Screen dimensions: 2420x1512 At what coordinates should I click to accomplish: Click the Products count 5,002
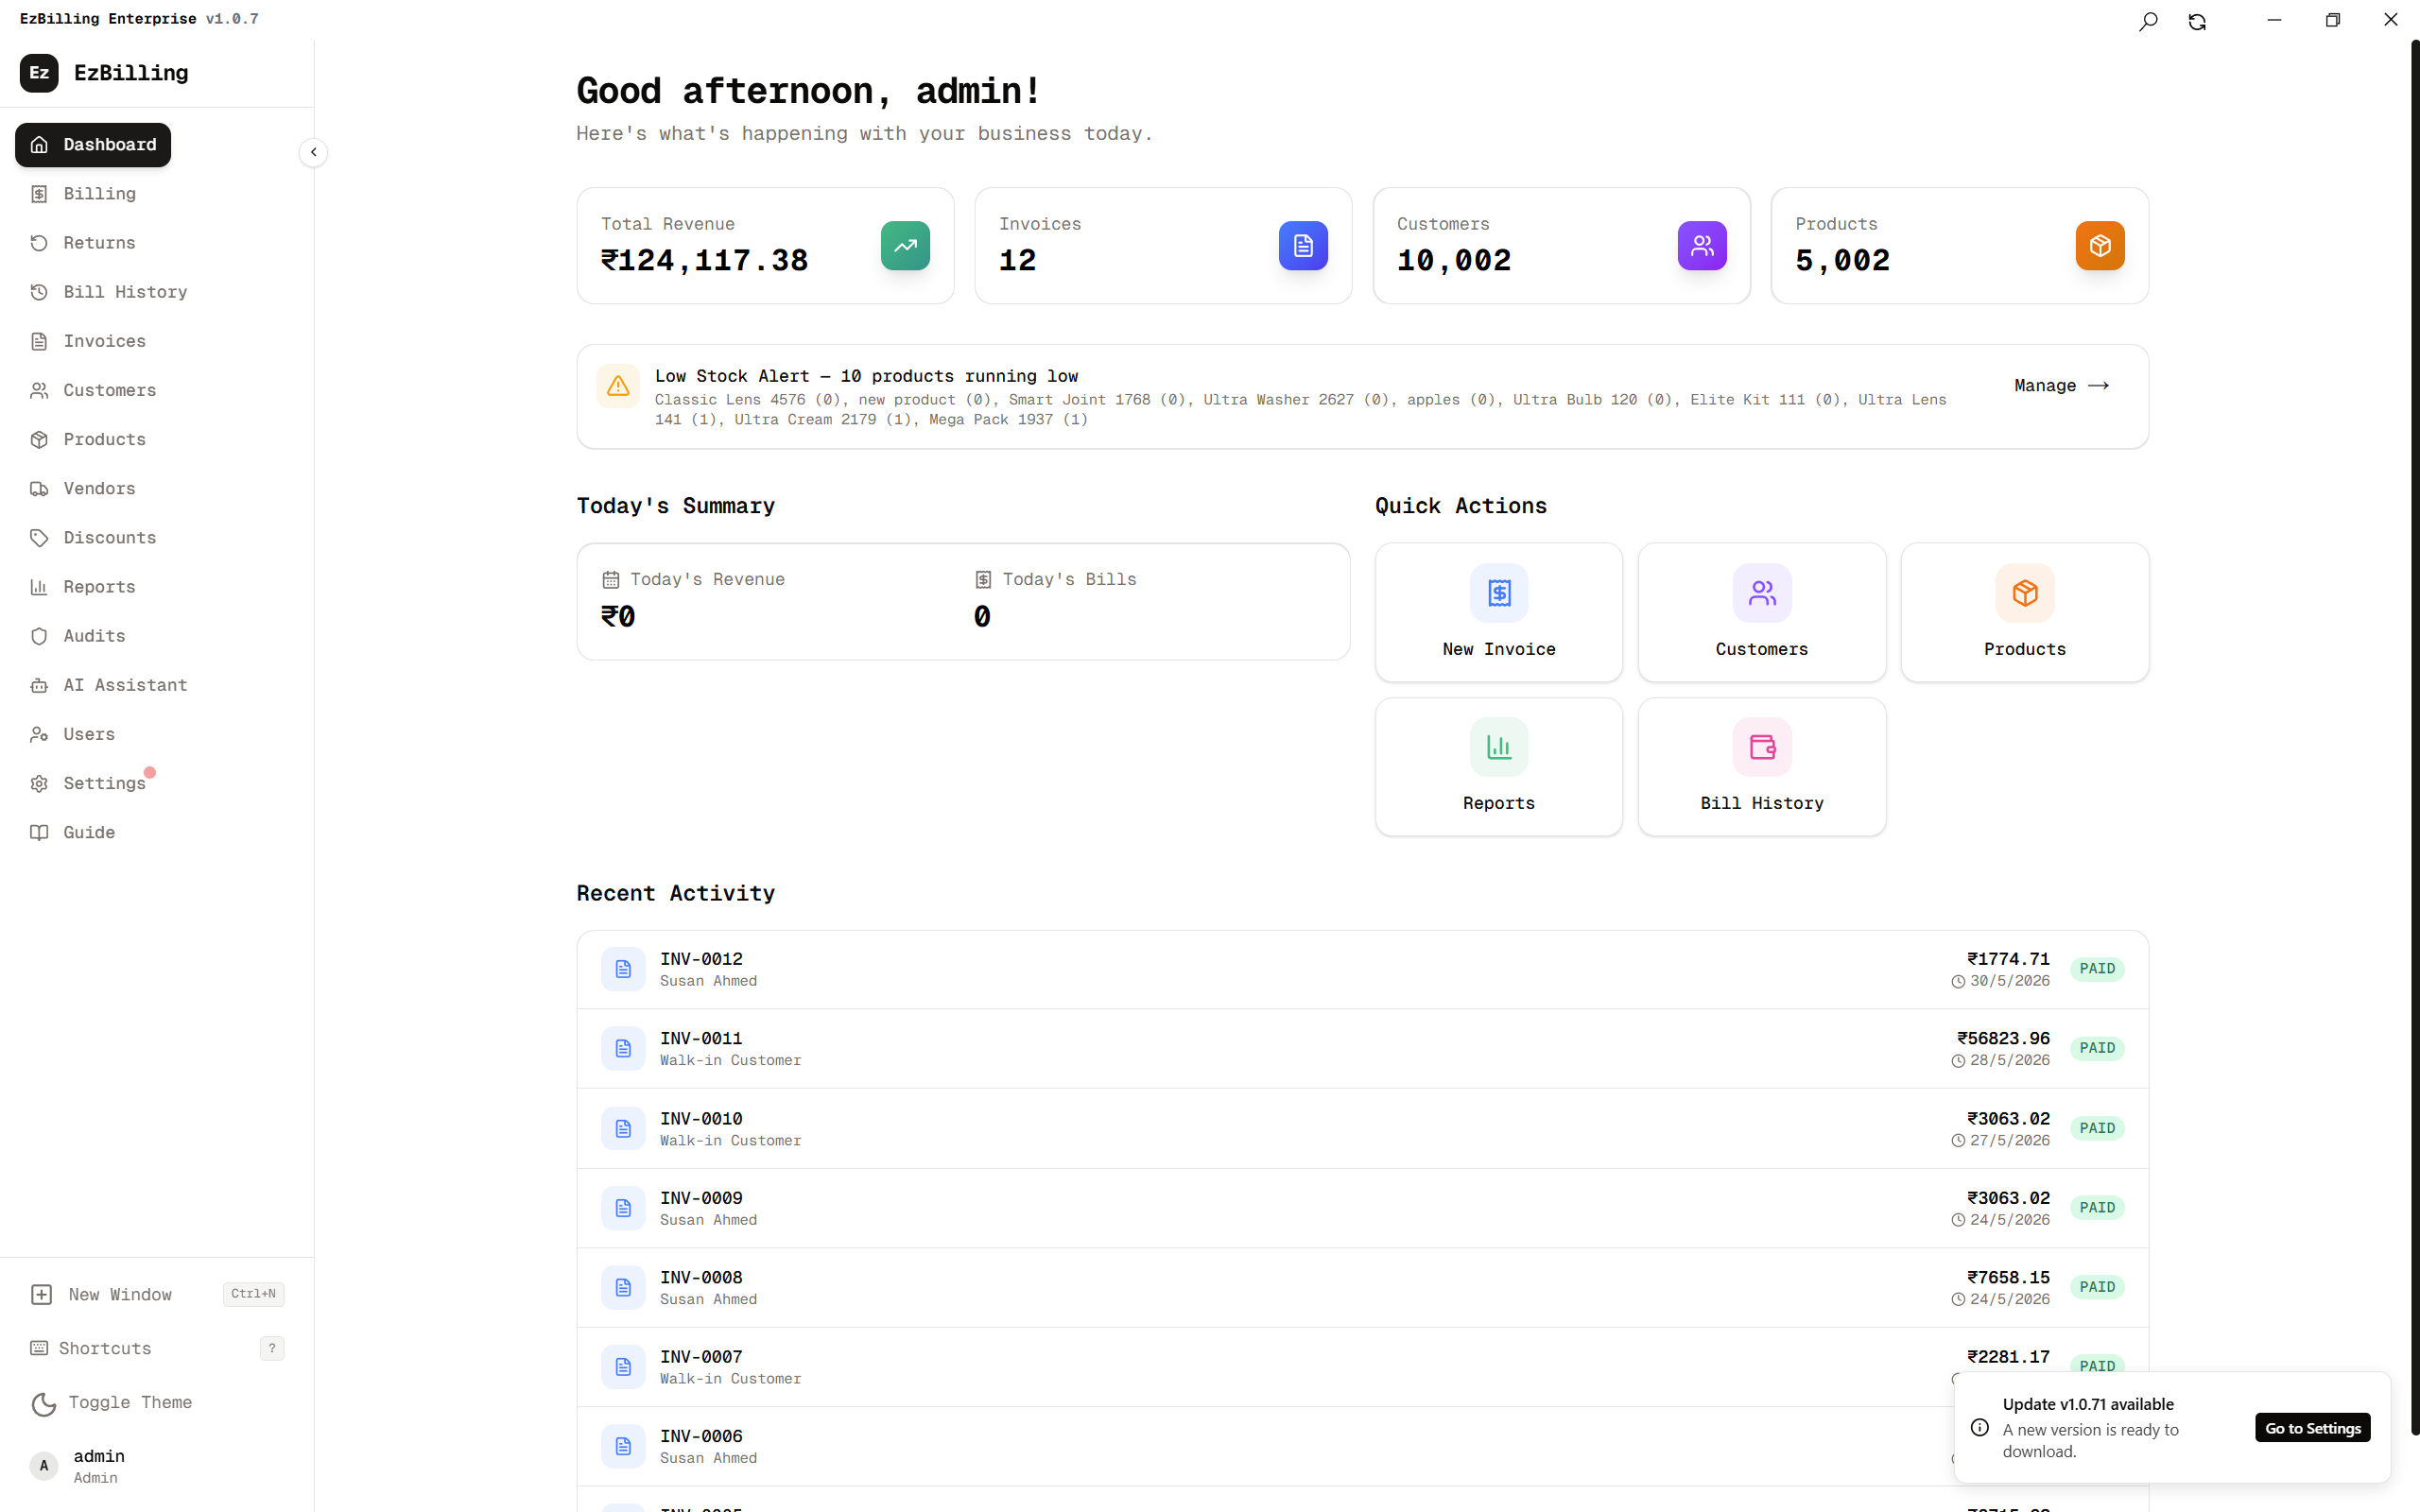click(1842, 261)
